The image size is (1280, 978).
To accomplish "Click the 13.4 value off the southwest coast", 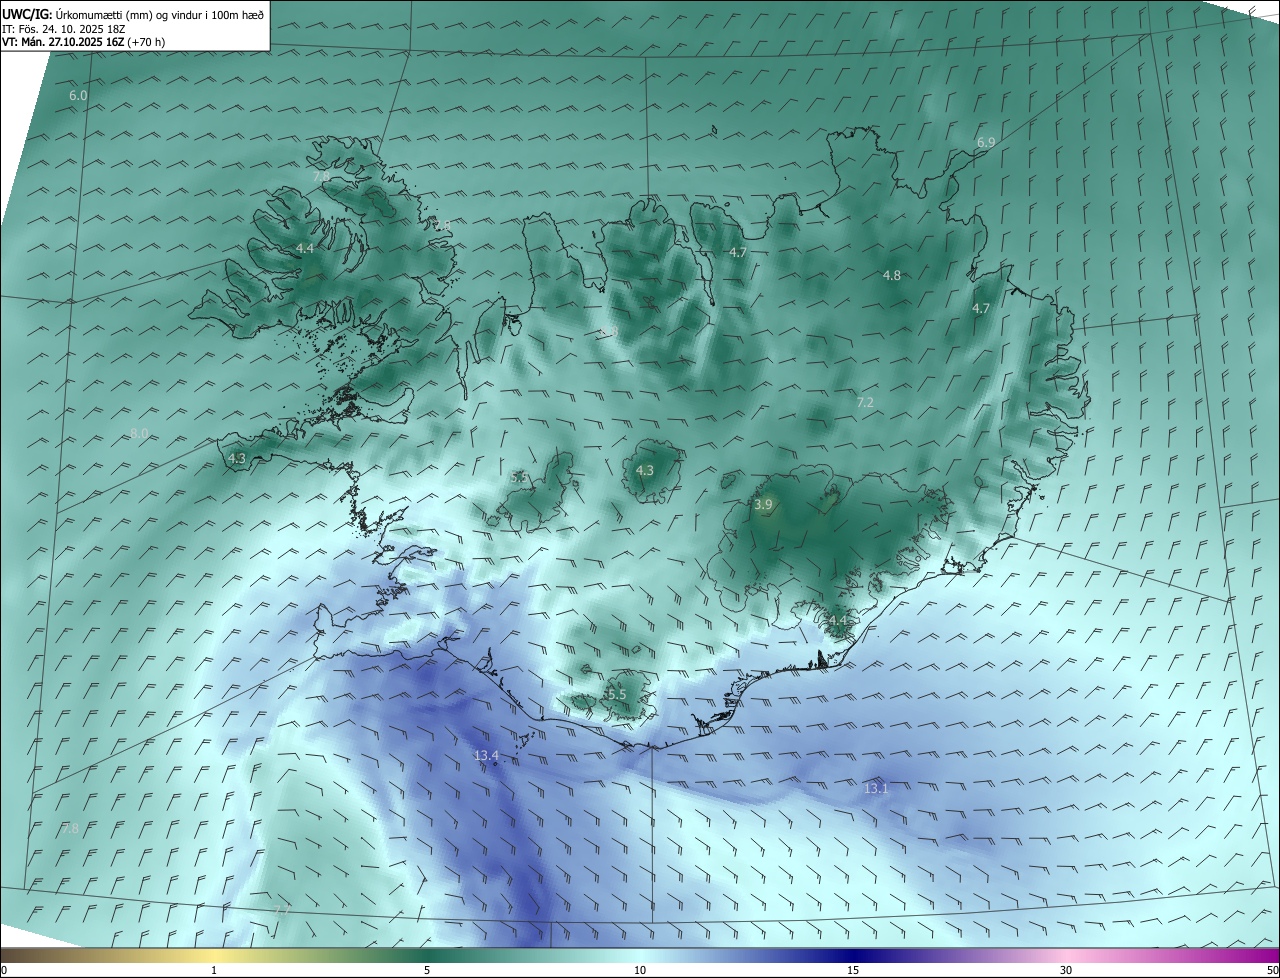I will 486,755.
